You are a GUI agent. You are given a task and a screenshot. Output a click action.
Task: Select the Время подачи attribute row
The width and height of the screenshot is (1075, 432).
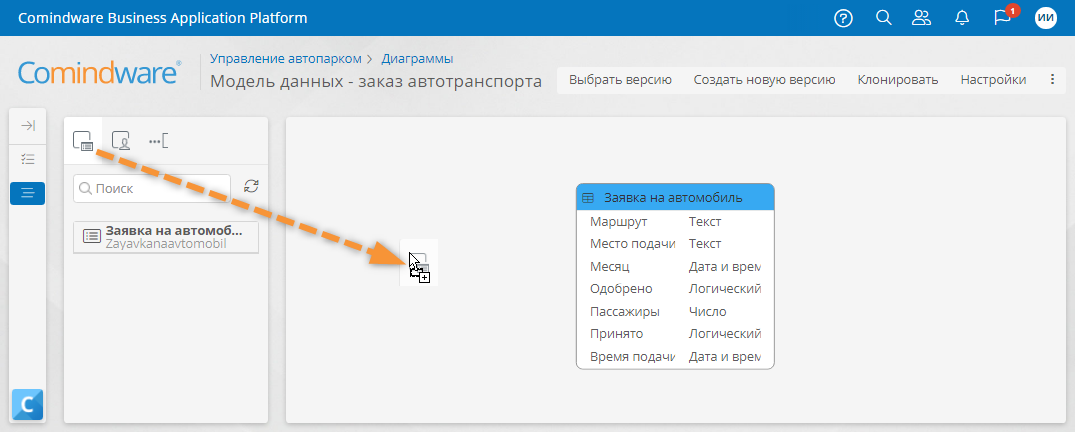[675, 357]
